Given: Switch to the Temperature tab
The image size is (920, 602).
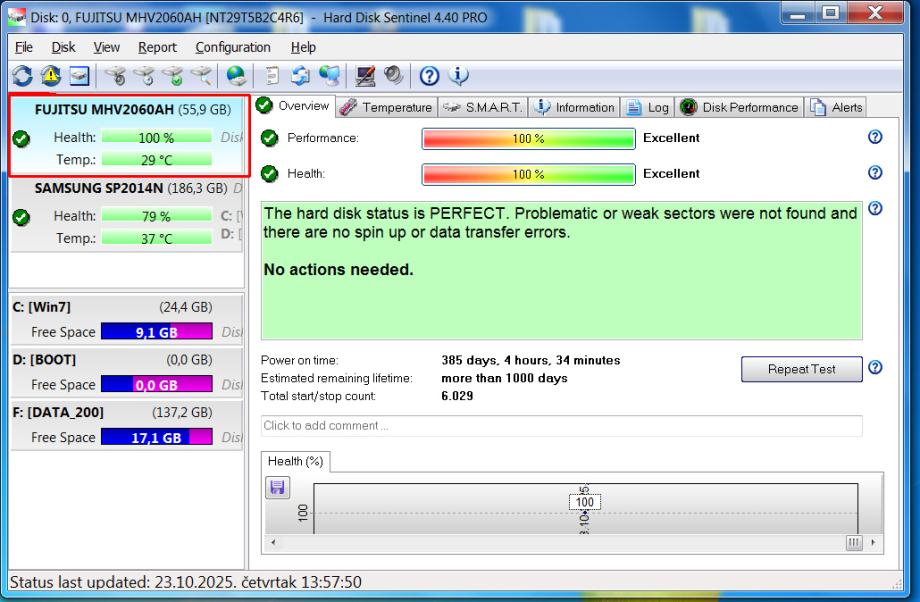Looking at the screenshot, I should [387, 107].
